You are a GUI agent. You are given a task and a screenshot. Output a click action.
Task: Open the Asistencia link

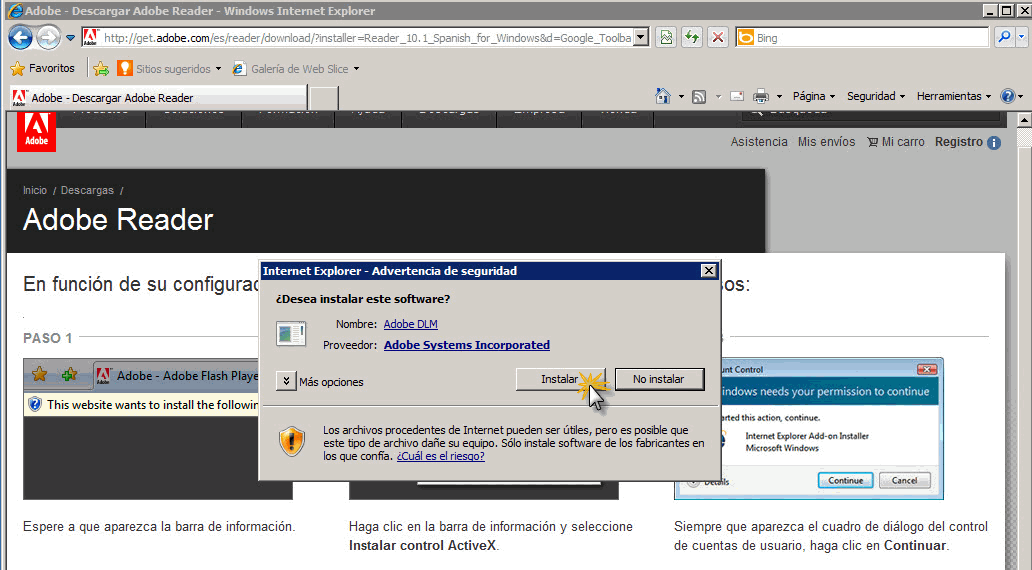pyautogui.click(x=759, y=142)
